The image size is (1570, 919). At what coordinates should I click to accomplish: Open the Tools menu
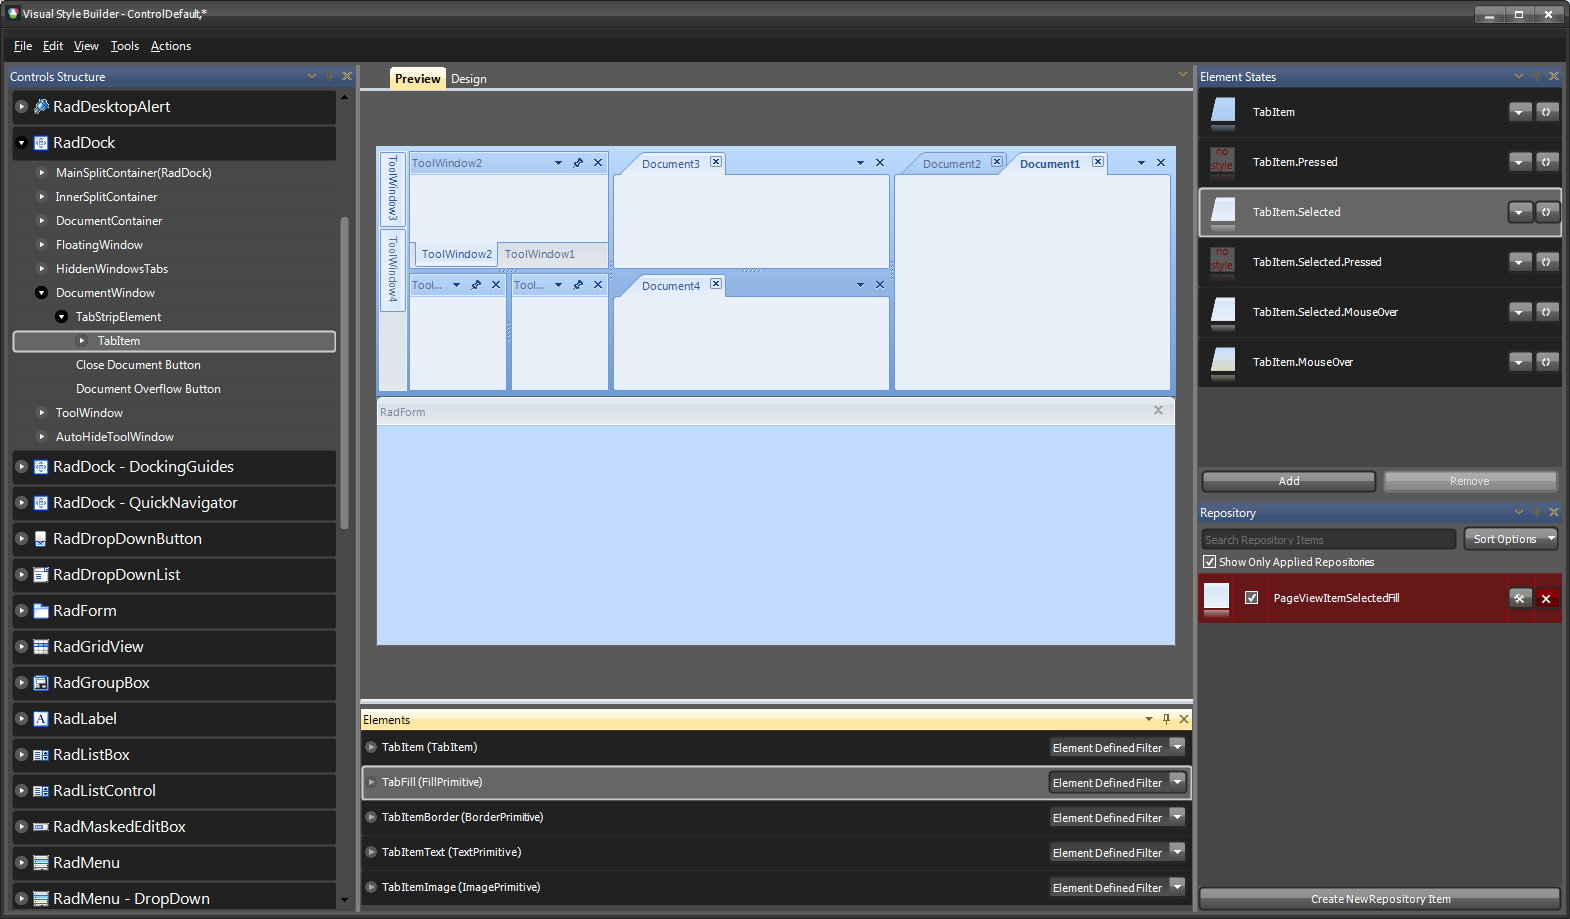coord(125,46)
